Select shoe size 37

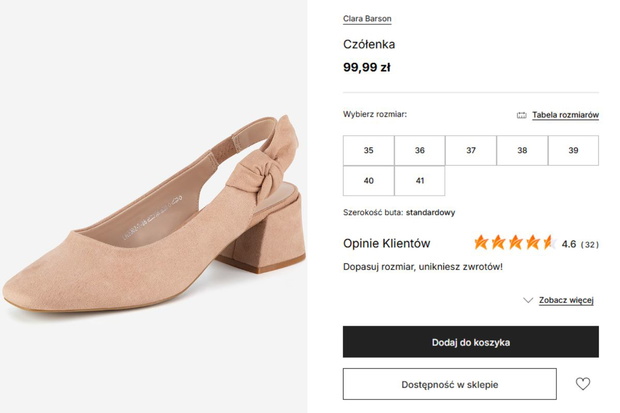click(471, 150)
